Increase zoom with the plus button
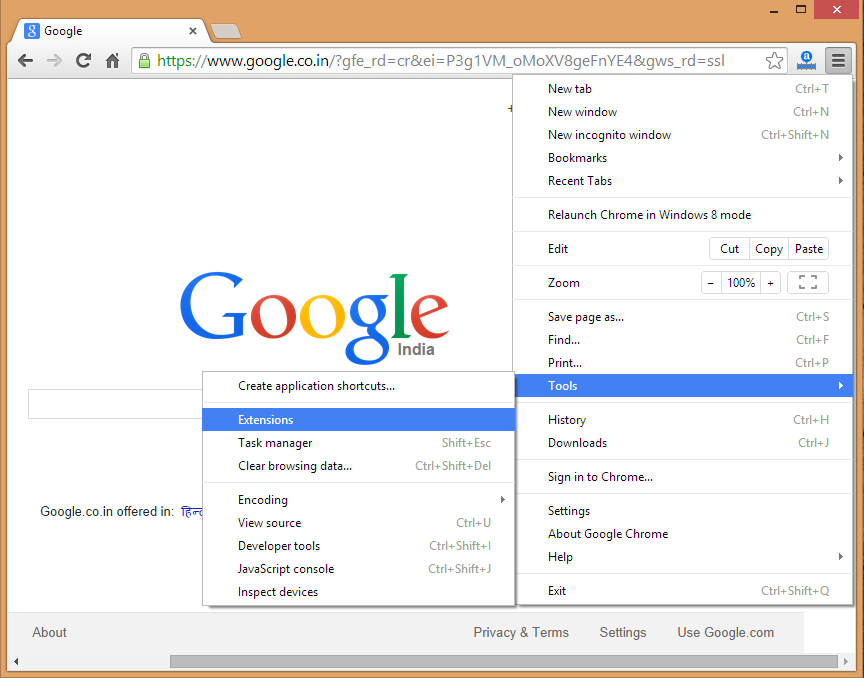864x678 pixels. tap(770, 283)
